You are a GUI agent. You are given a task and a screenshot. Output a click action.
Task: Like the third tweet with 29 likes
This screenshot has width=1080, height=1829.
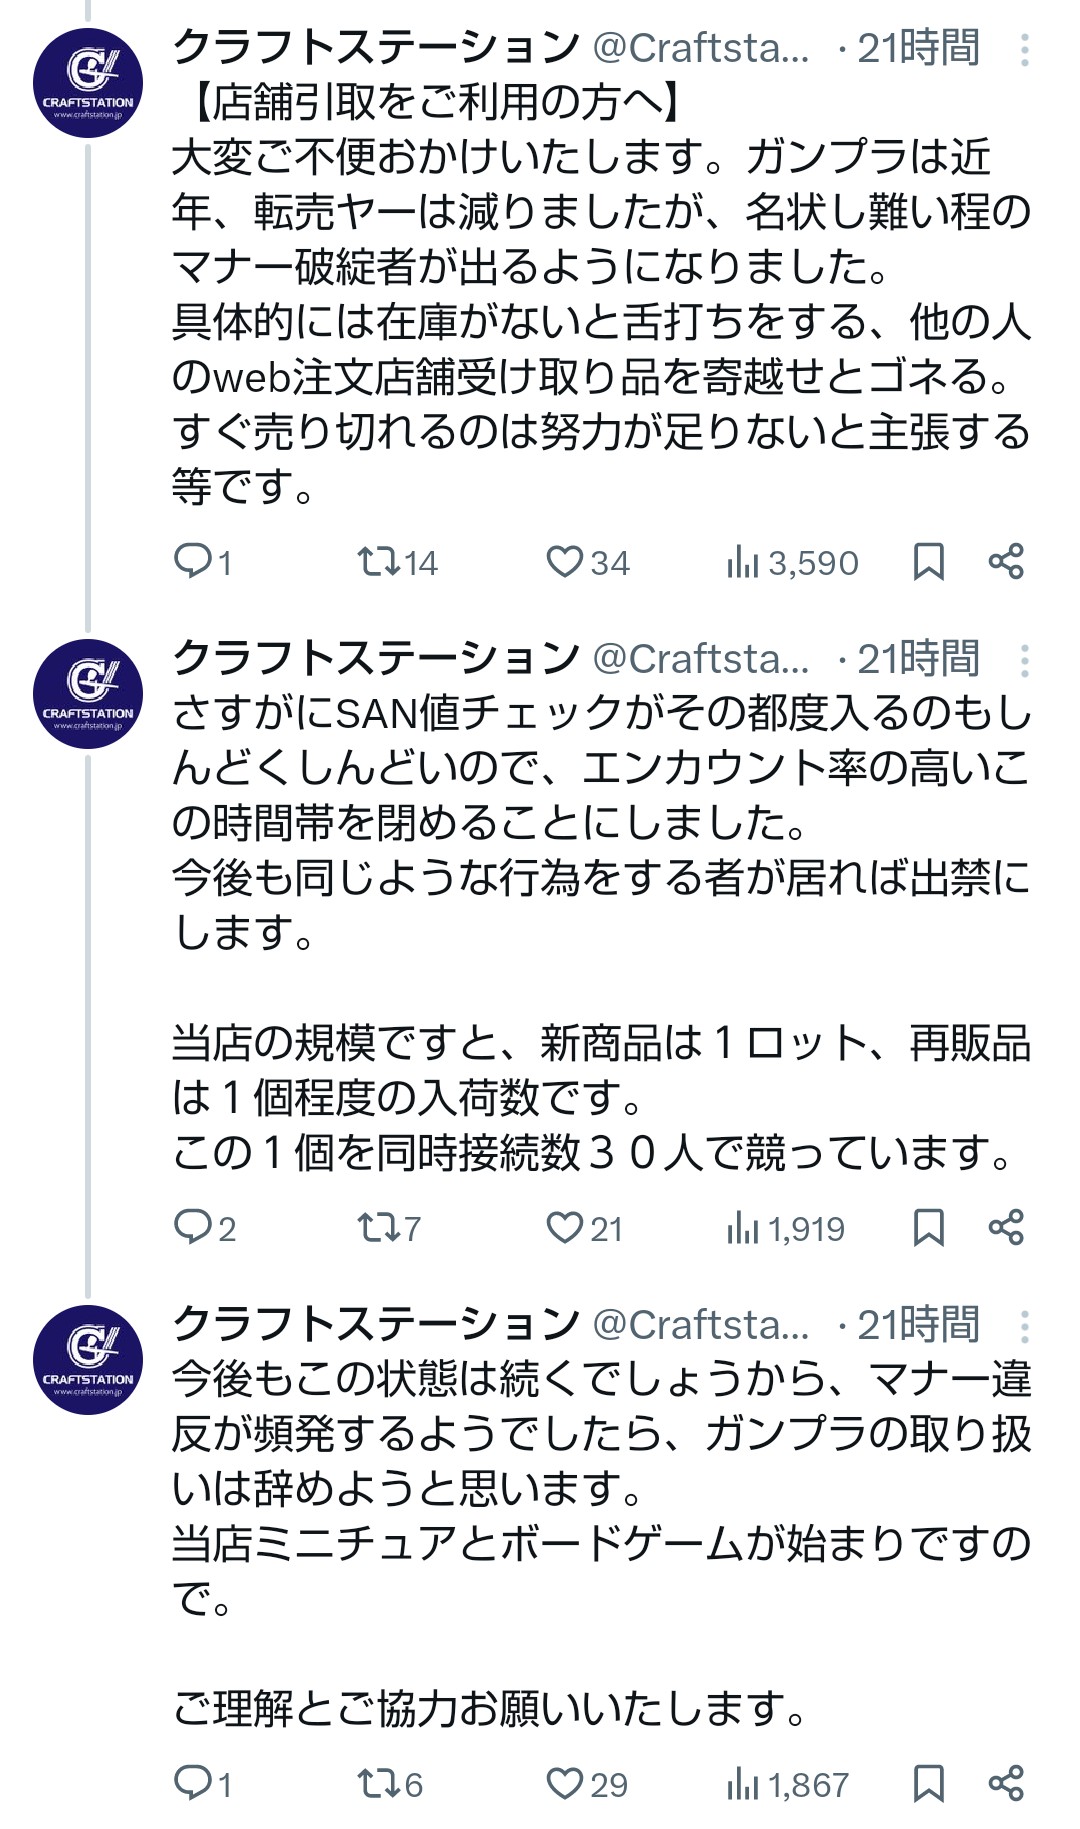[587, 1784]
